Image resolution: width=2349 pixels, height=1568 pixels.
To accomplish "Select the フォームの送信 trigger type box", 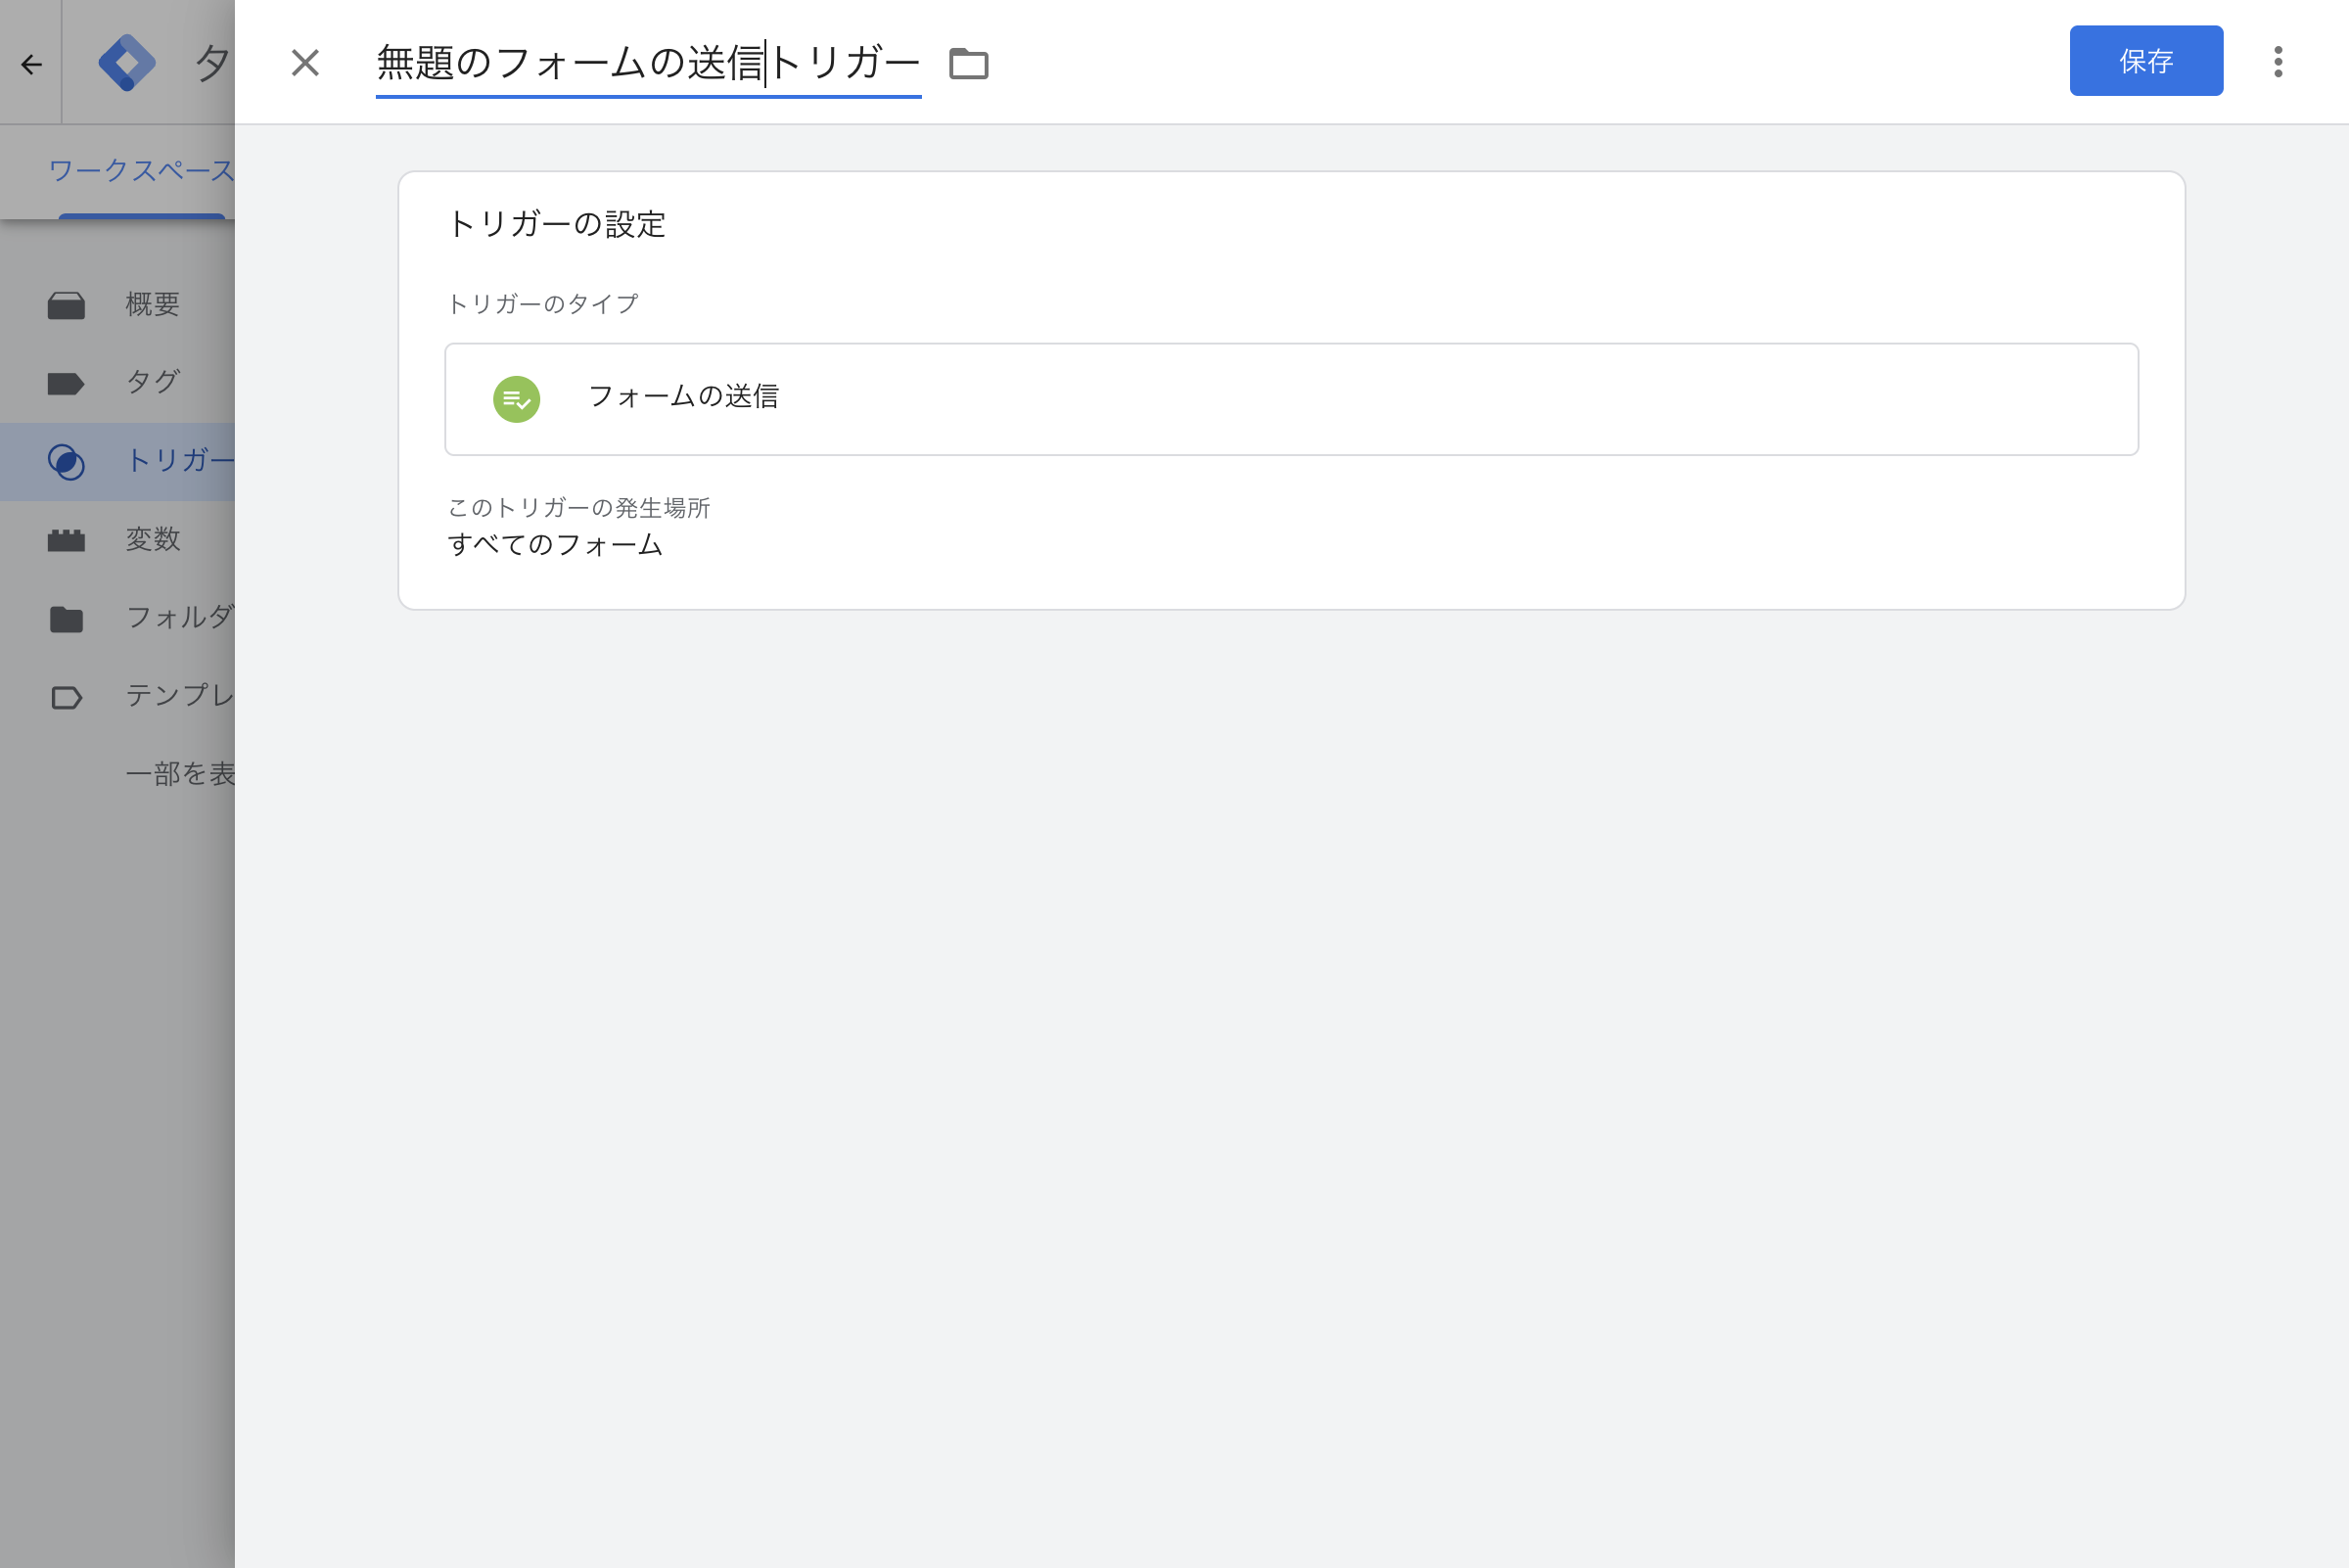I will click(x=1291, y=399).
